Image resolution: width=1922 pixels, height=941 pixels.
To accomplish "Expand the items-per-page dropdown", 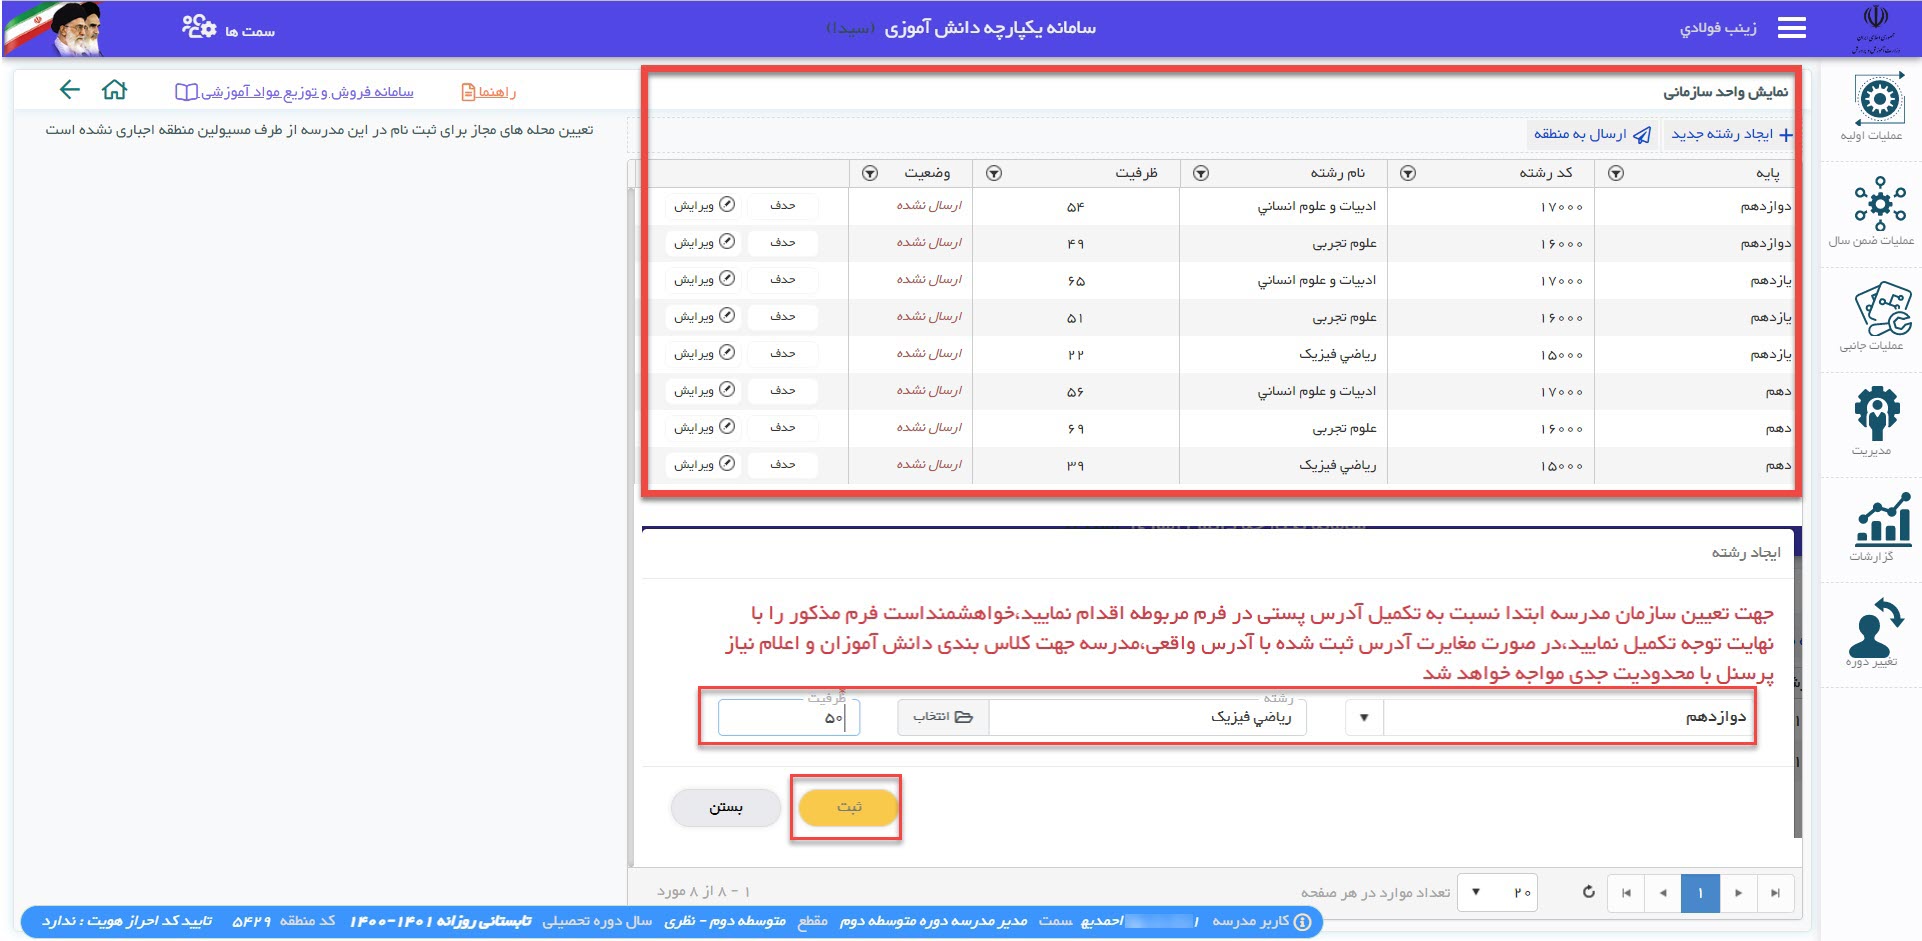I will coord(1476,892).
